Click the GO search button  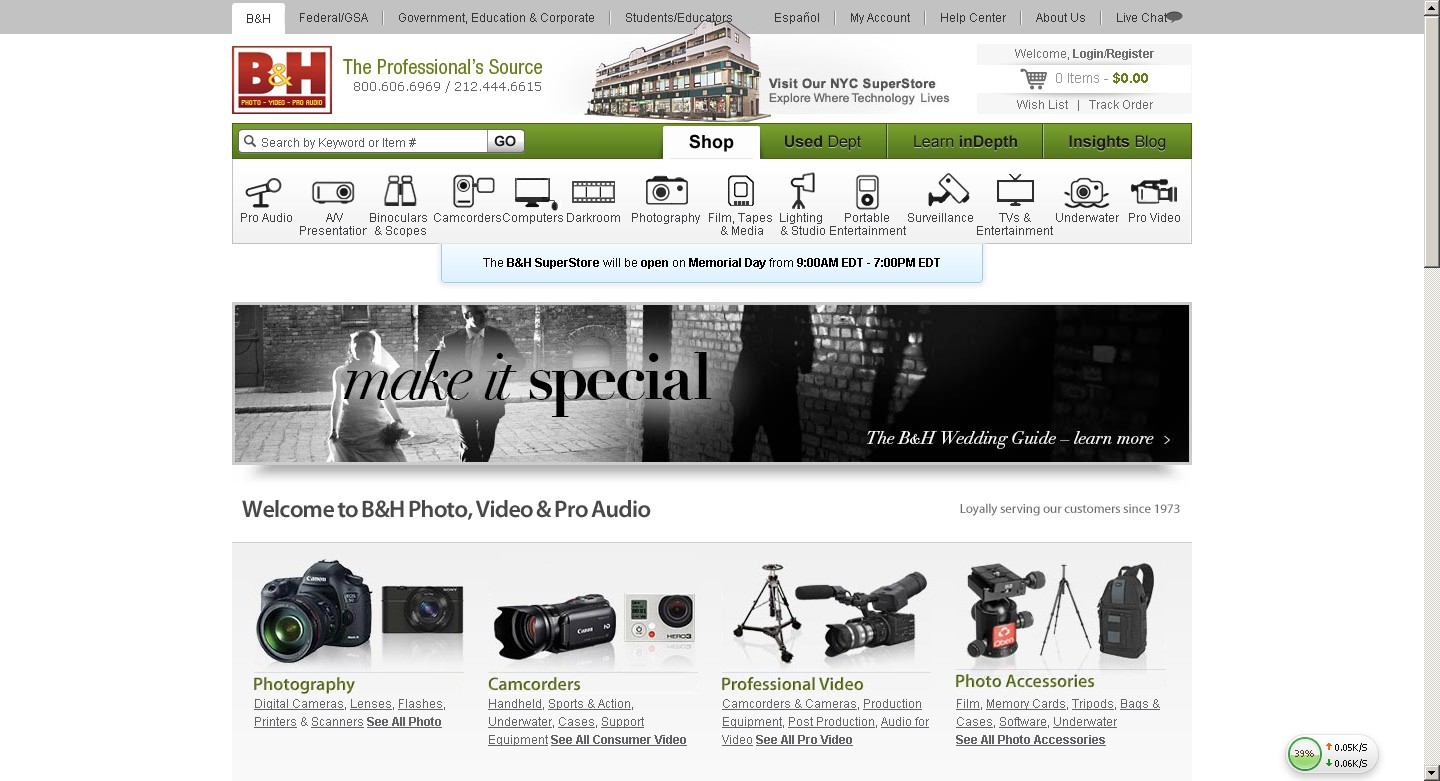505,142
